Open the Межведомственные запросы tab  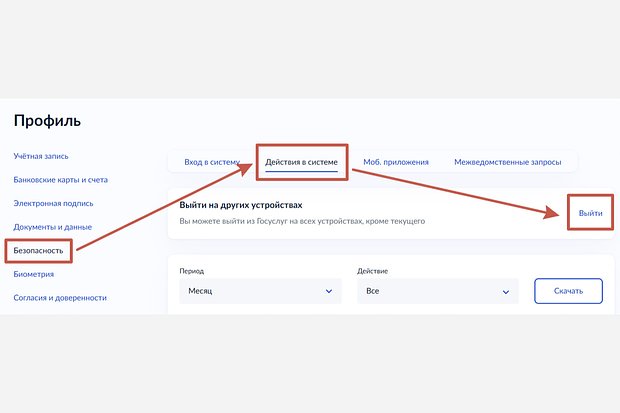[508, 162]
